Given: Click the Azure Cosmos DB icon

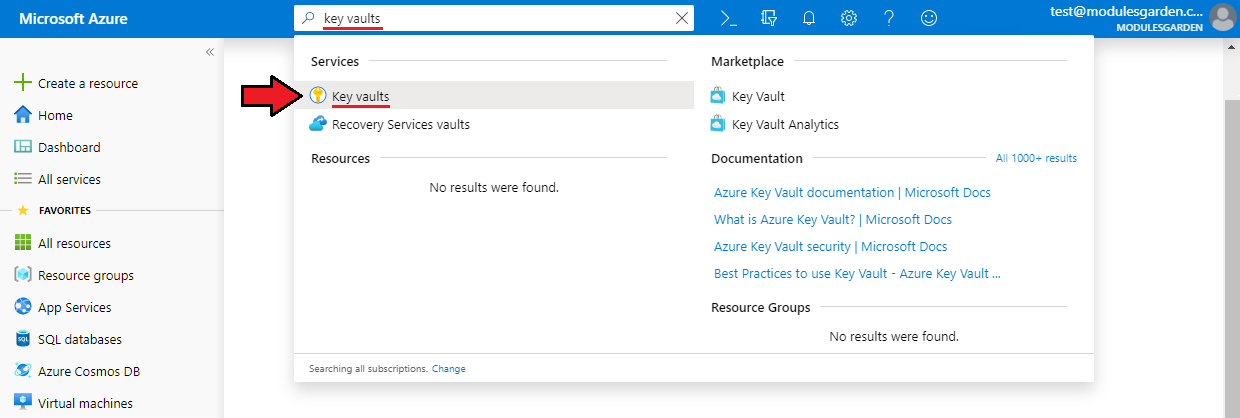Looking at the screenshot, I should point(23,371).
